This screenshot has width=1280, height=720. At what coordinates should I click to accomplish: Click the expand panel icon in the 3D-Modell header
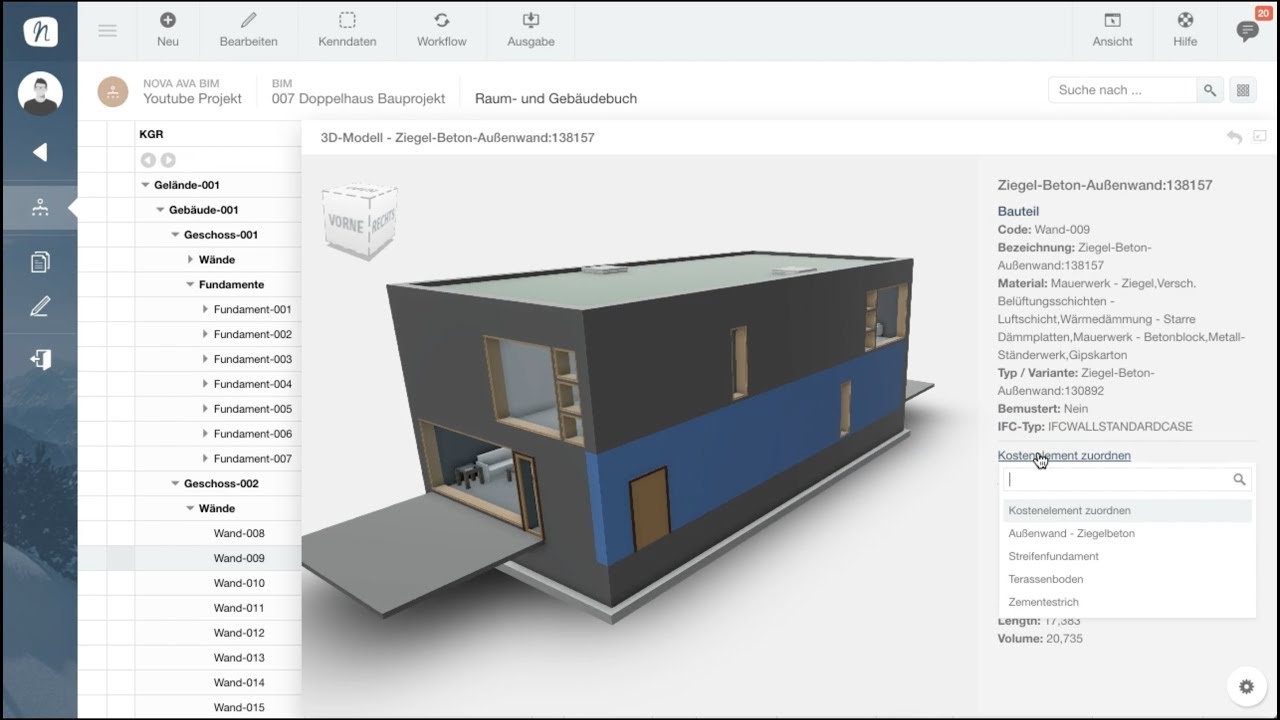pos(1260,136)
